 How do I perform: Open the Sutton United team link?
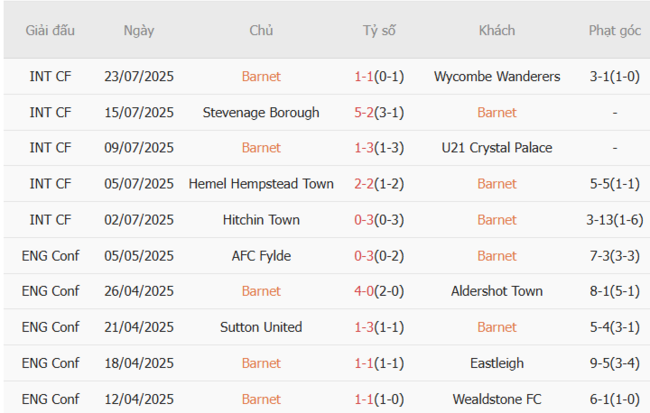click(261, 327)
